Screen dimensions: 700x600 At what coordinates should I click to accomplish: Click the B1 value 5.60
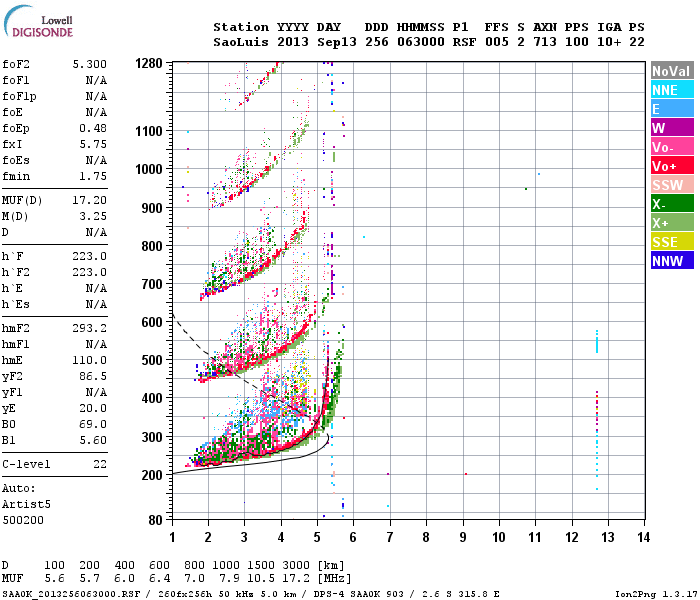(93, 440)
